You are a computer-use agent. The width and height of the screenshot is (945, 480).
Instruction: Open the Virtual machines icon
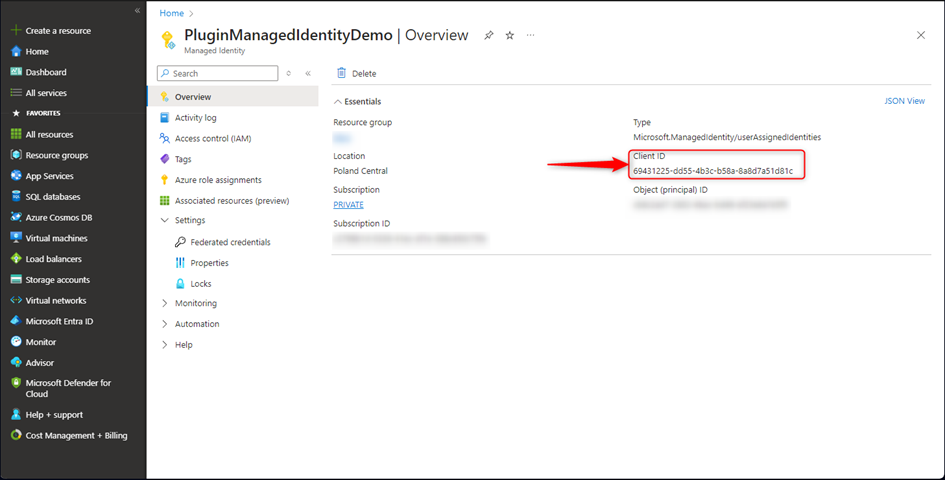click(x=16, y=238)
